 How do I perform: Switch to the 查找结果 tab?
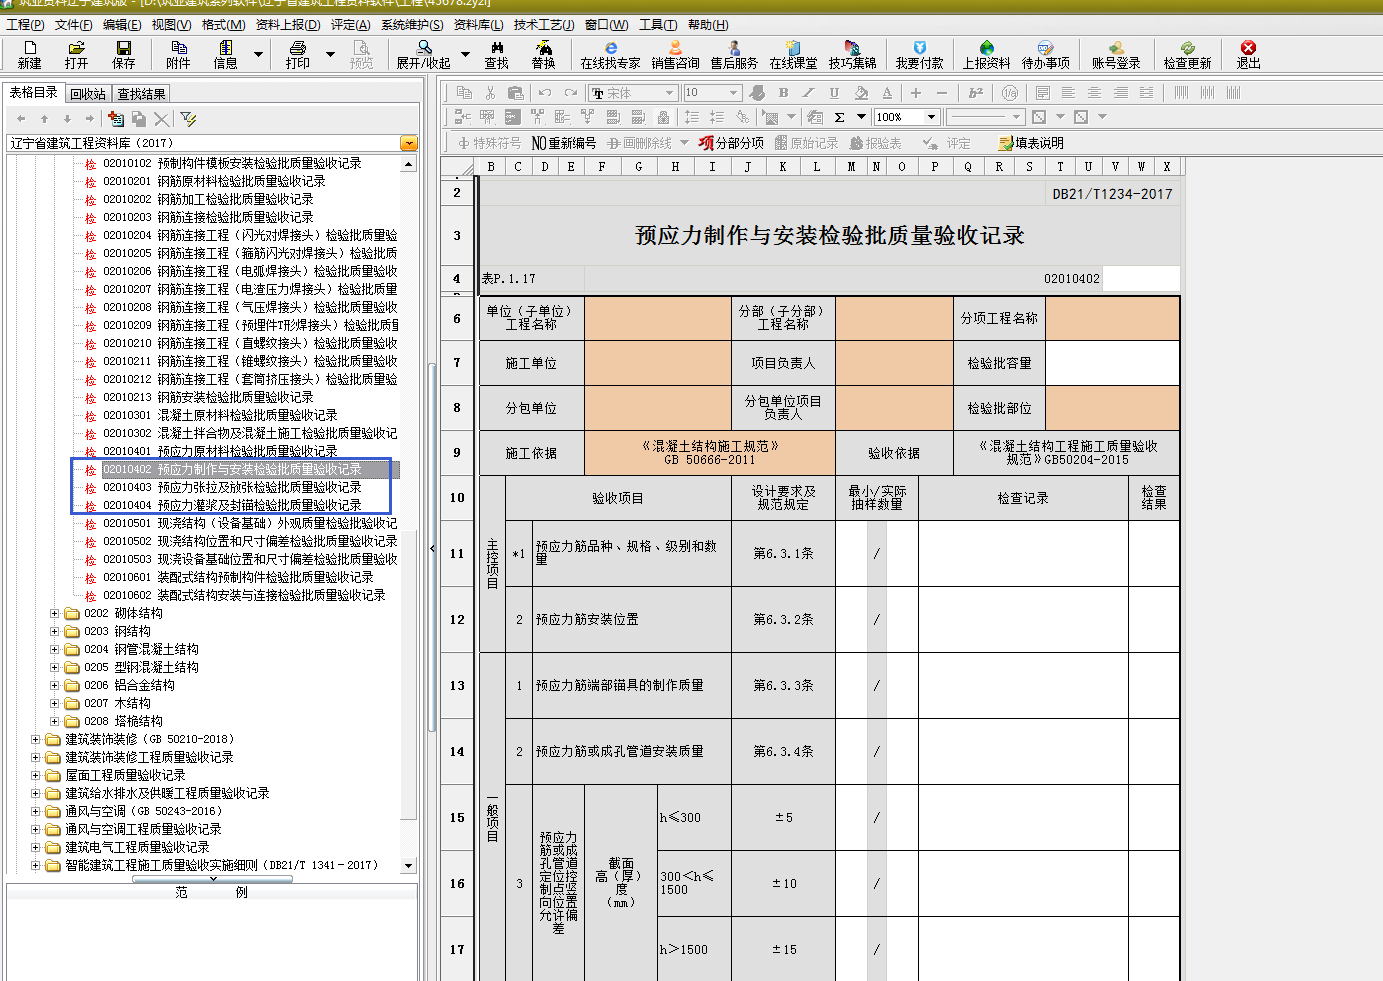[x=141, y=94]
